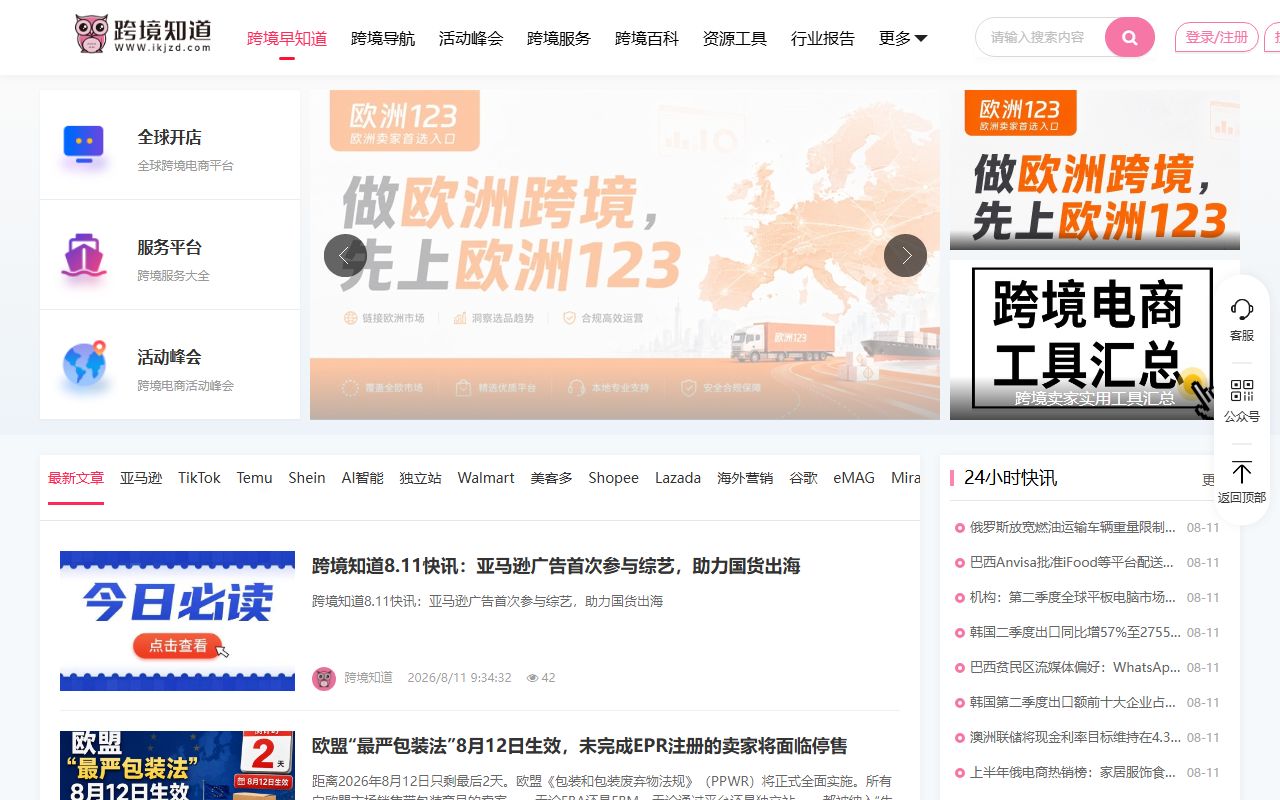Go to previous carousel slide arrow
The width and height of the screenshot is (1280, 800).
click(x=345, y=256)
